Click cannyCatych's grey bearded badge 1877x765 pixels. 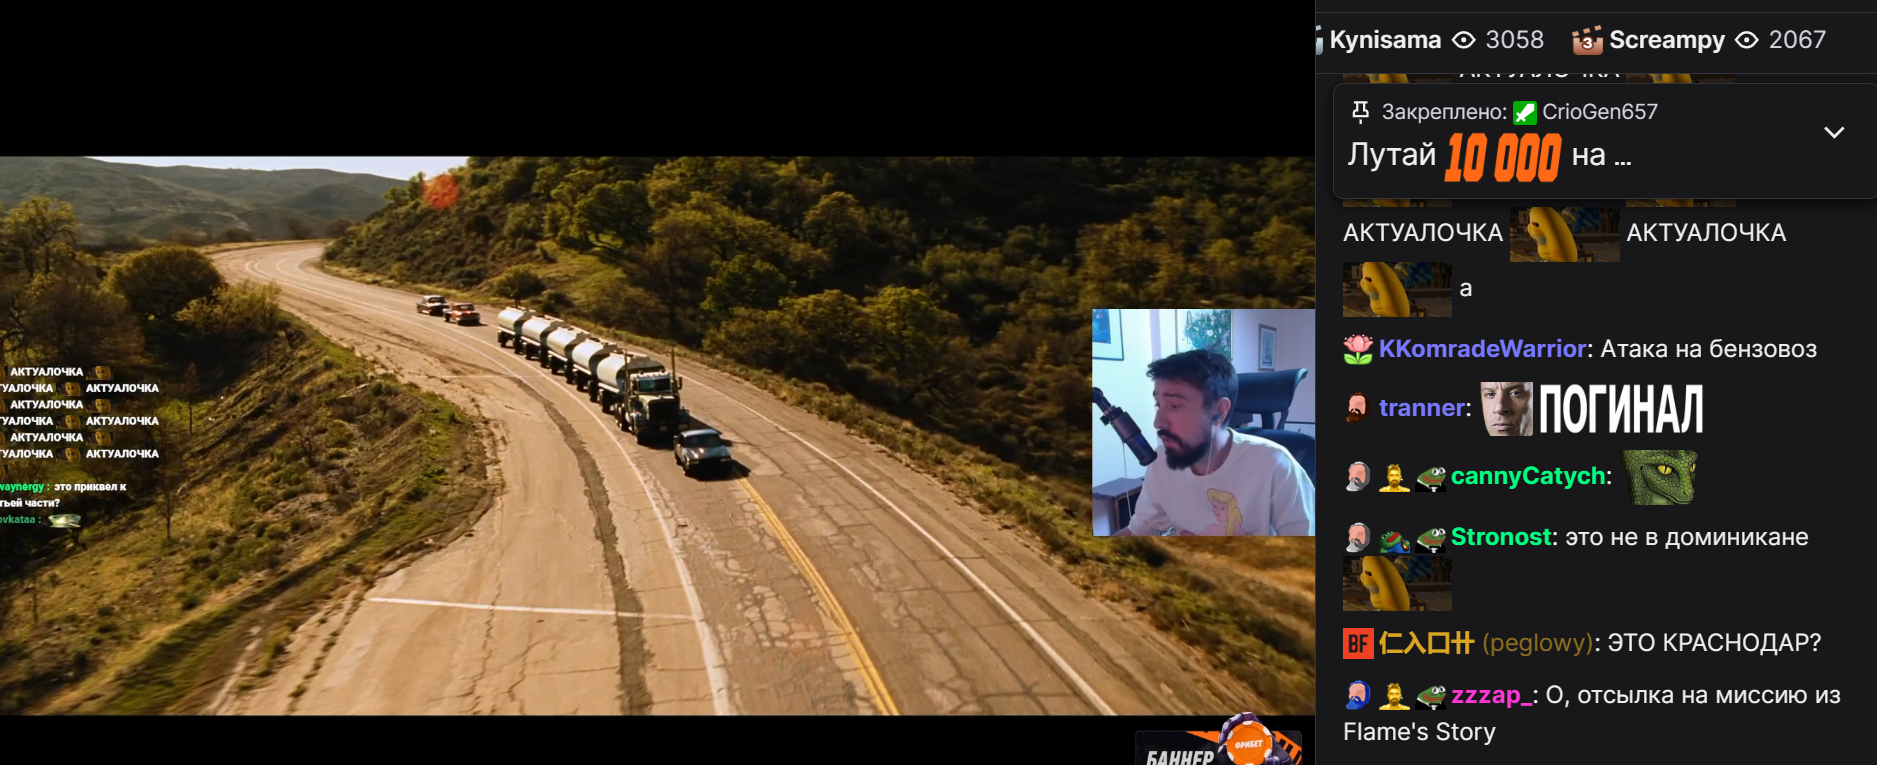pos(1357,477)
